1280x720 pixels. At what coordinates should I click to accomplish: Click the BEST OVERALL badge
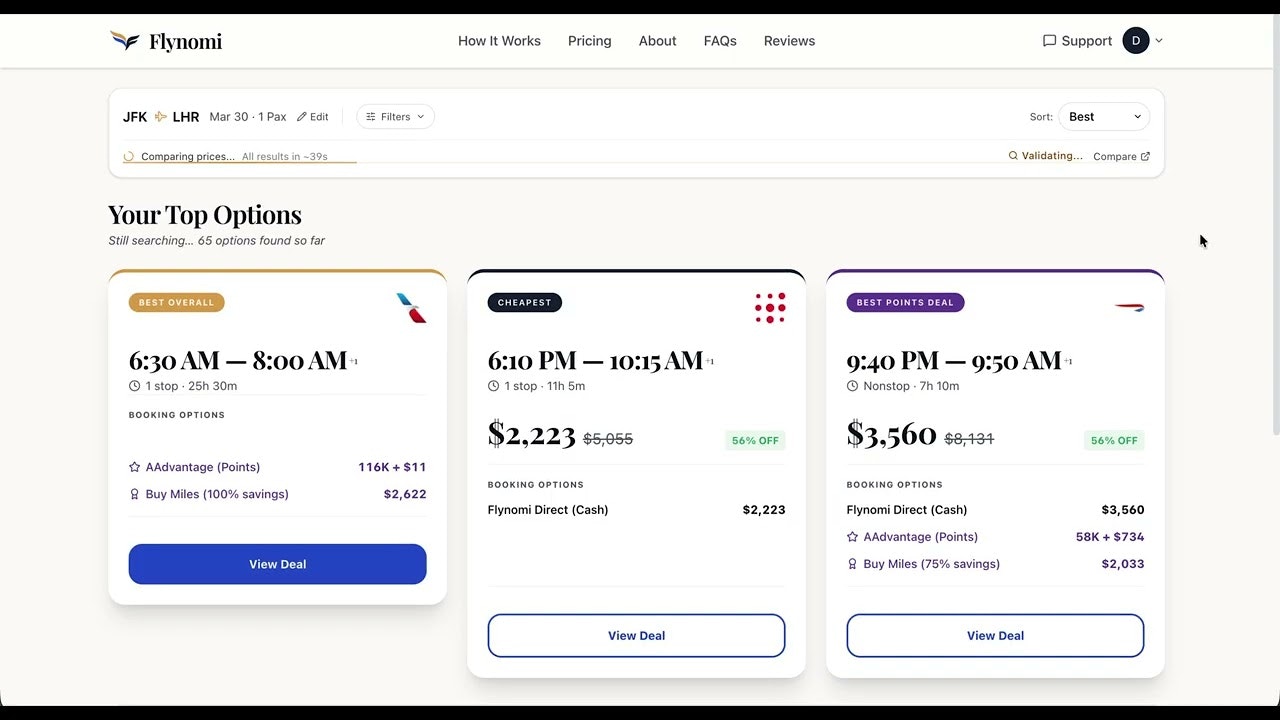click(177, 303)
